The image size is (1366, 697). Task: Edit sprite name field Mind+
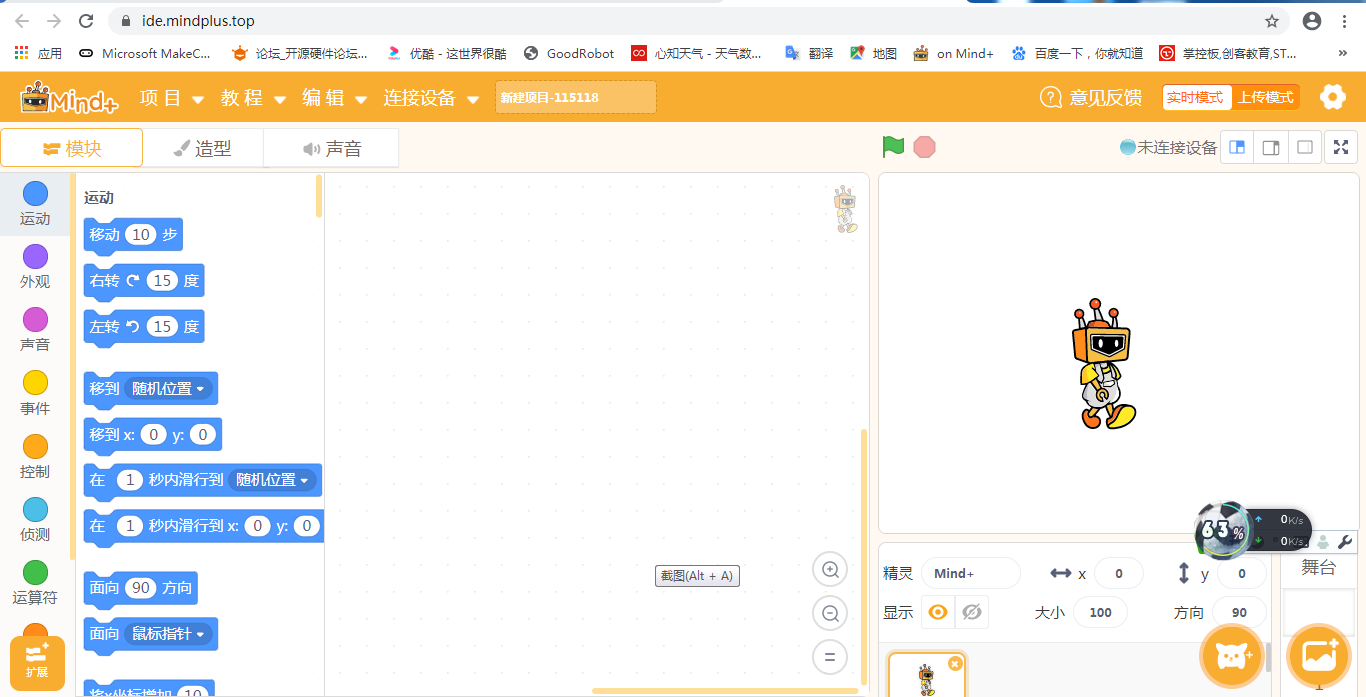click(x=971, y=573)
